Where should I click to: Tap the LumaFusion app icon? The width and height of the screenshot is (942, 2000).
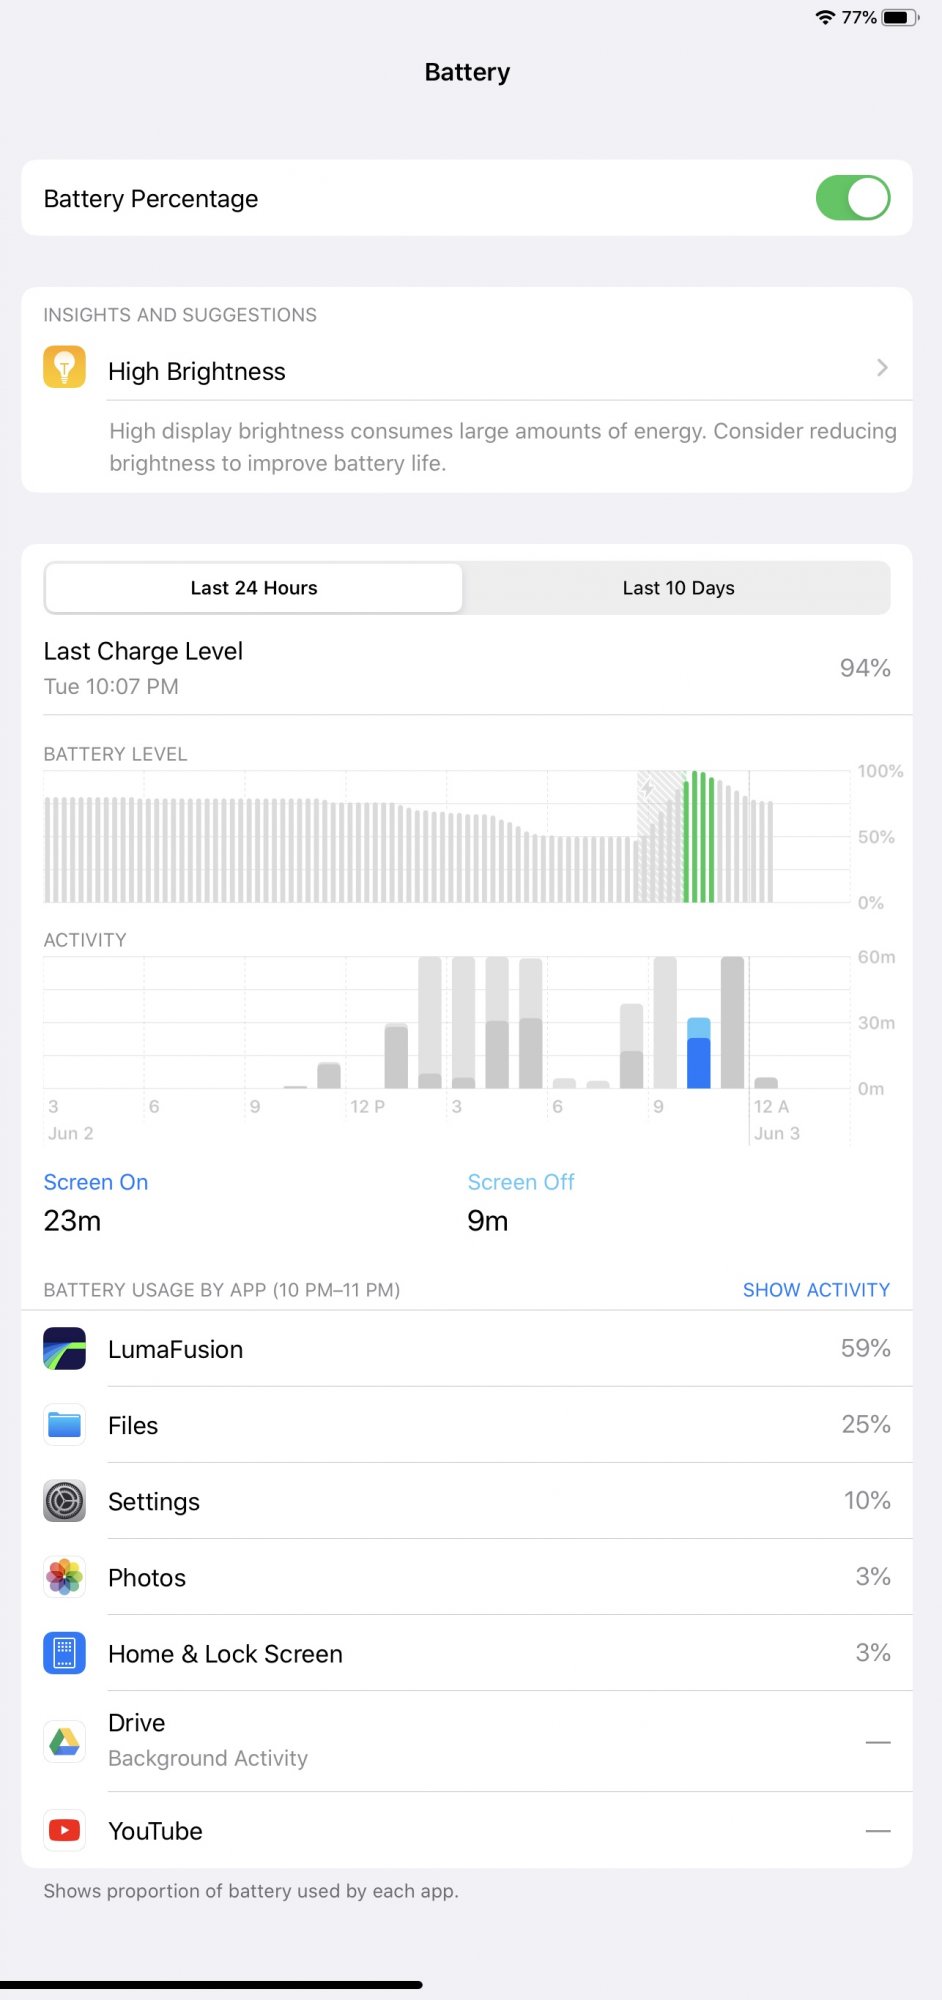point(64,1349)
